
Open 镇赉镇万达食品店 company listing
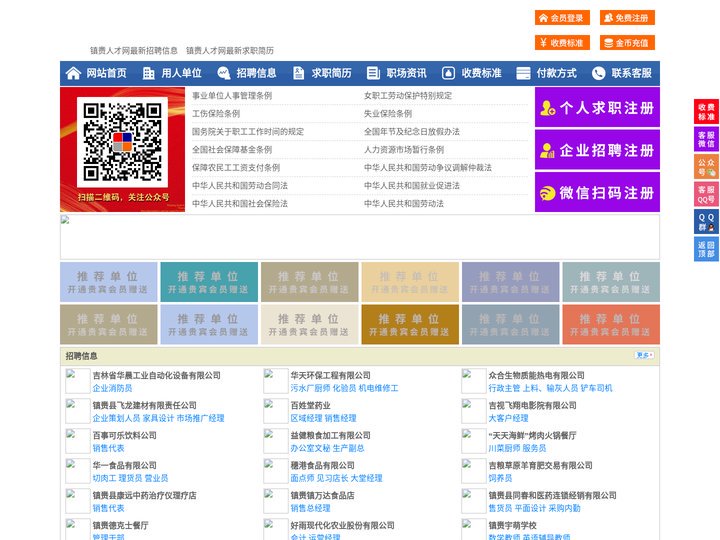[322, 495]
